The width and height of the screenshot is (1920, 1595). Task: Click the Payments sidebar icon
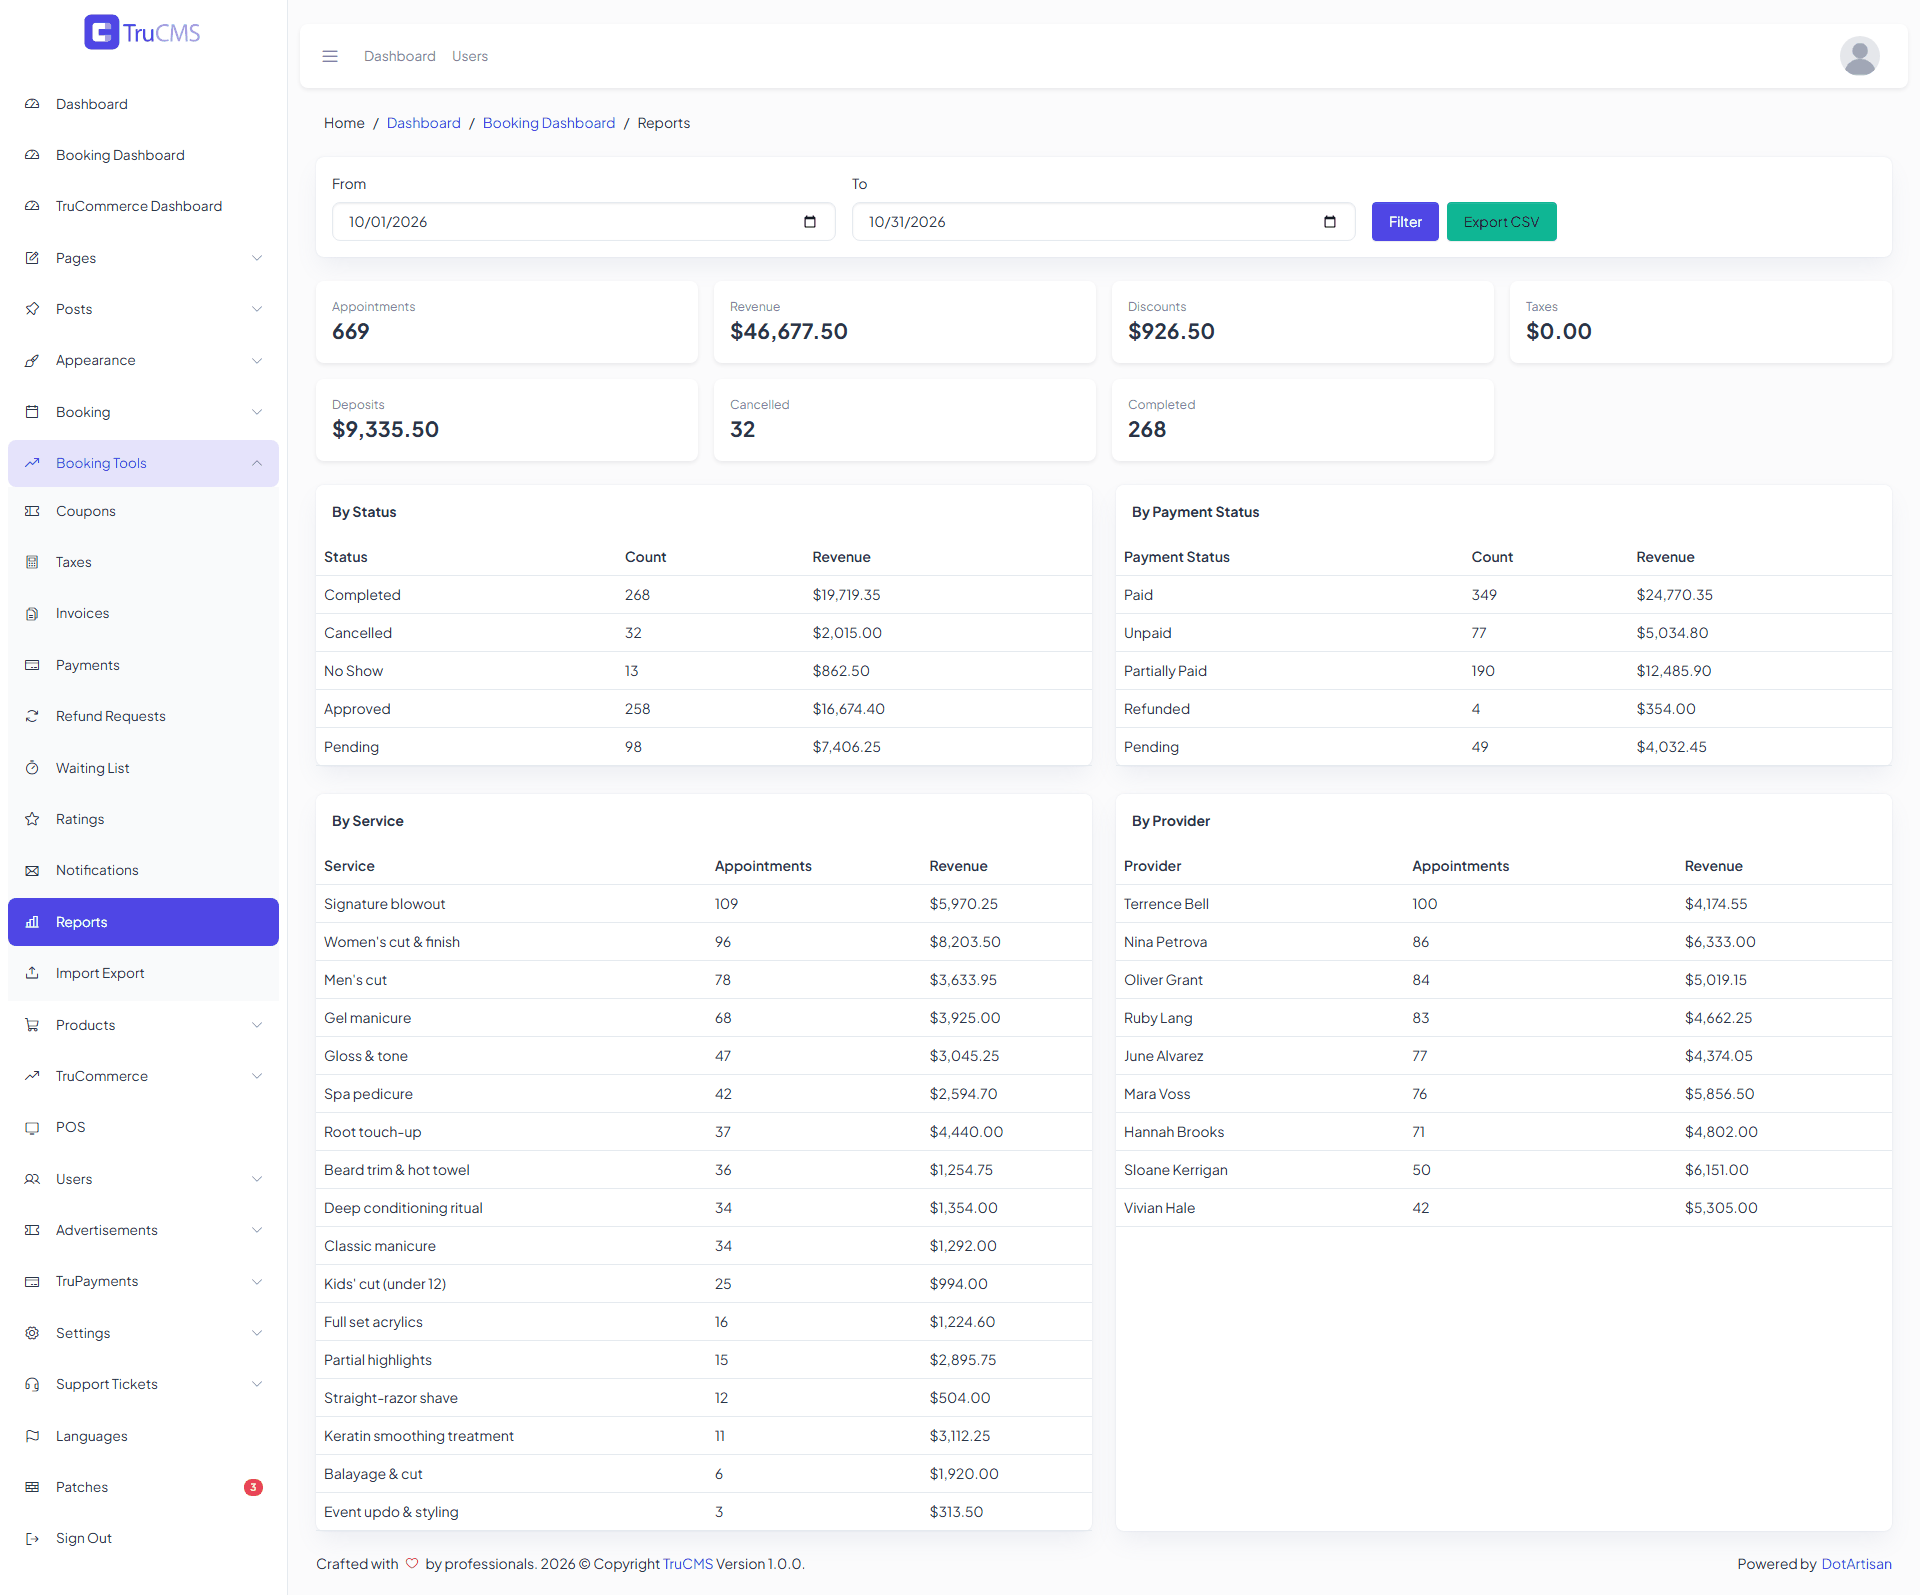coord(32,665)
